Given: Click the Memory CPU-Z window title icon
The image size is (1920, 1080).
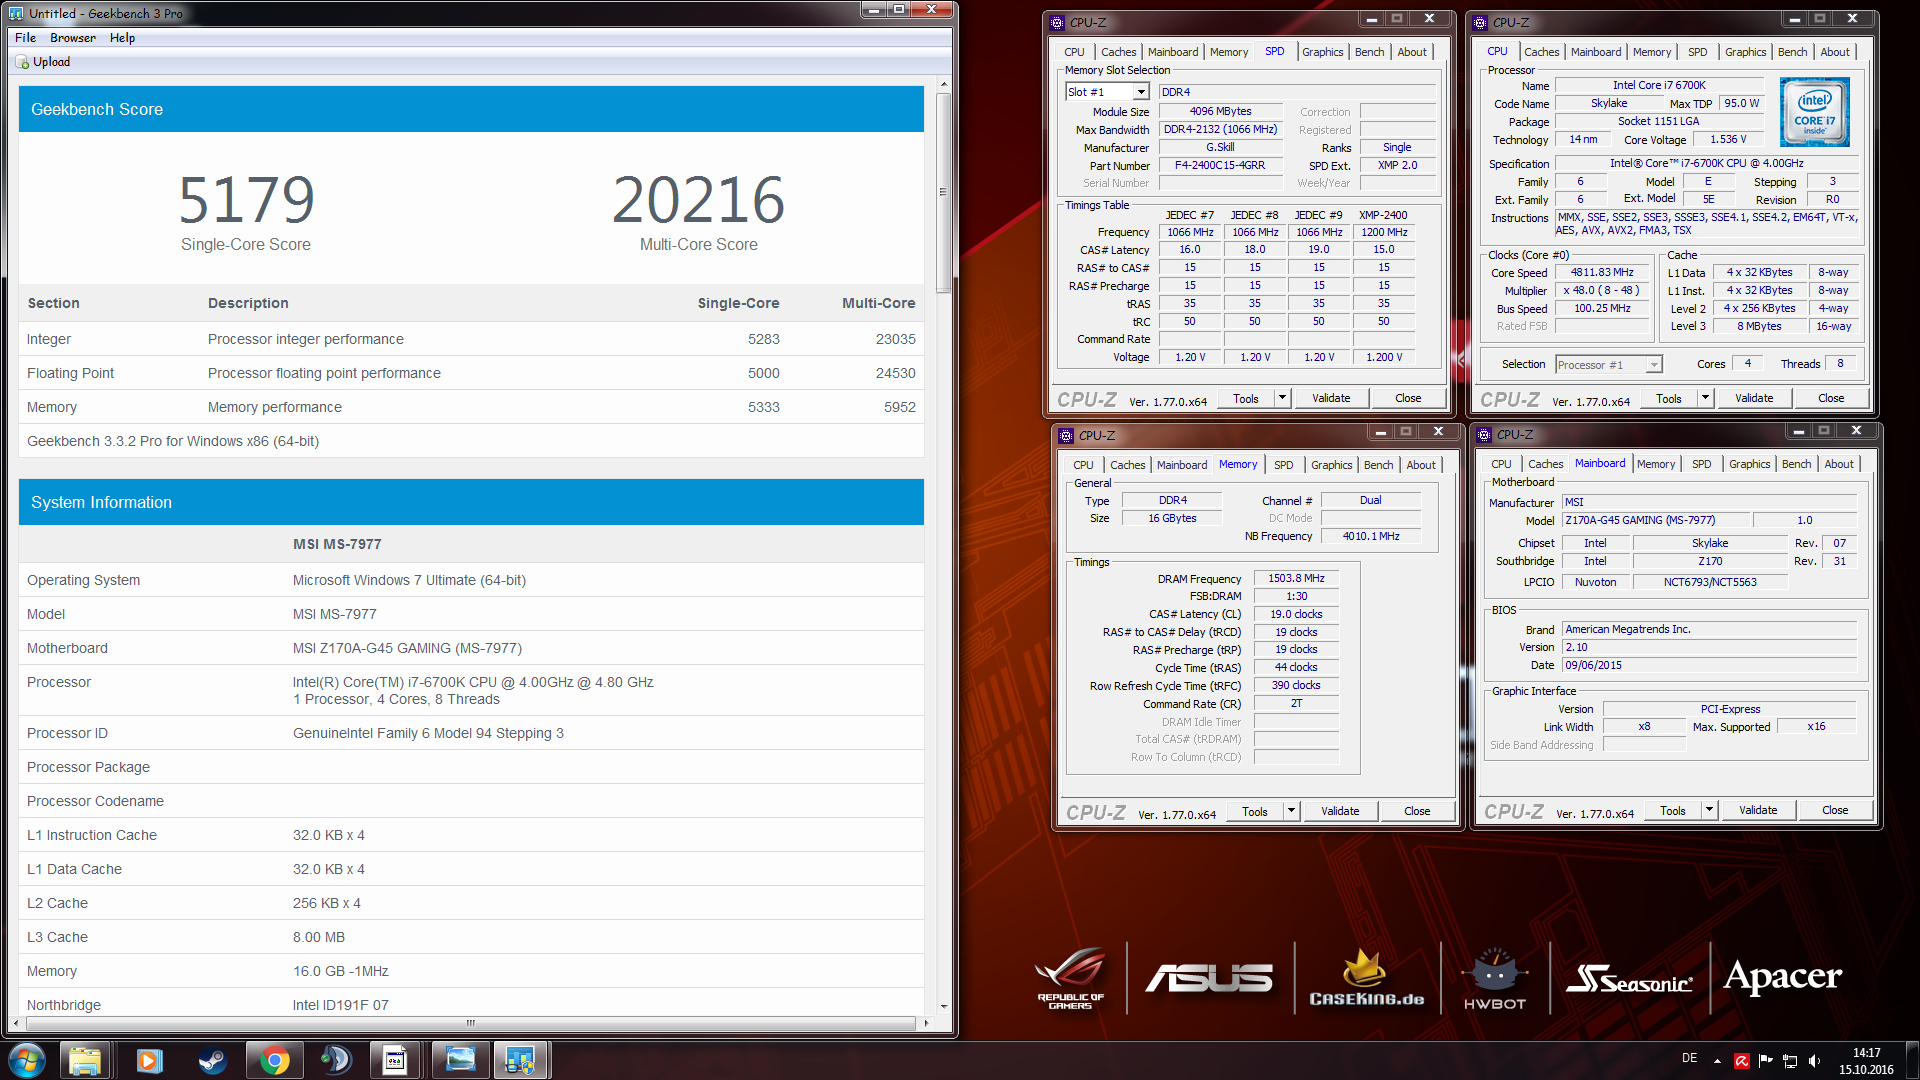Looking at the screenshot, I should (x=1066, y=435).
